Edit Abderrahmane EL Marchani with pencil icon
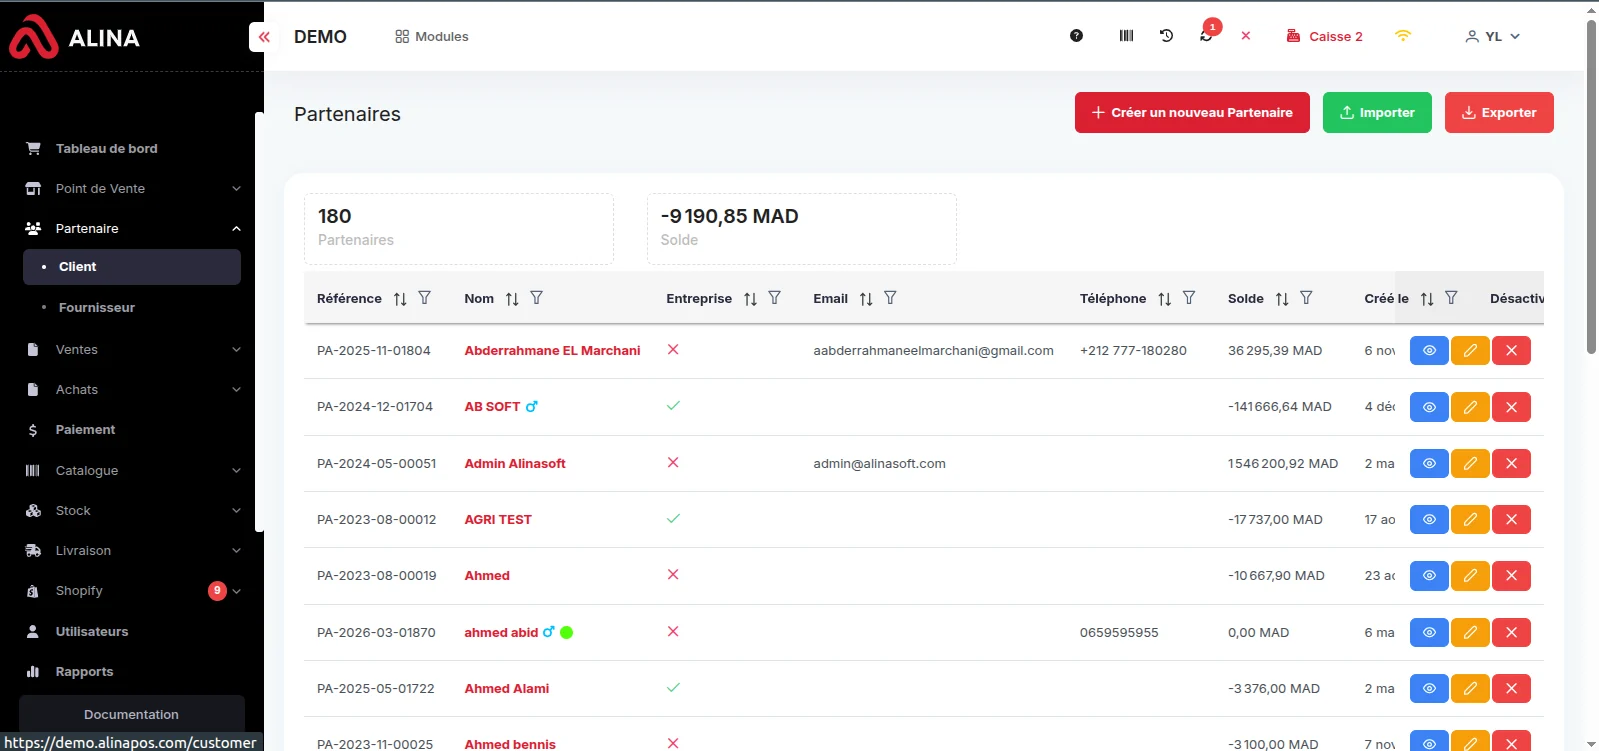This screenshot has width=1599, height=751. click(x=1470, y=351)
